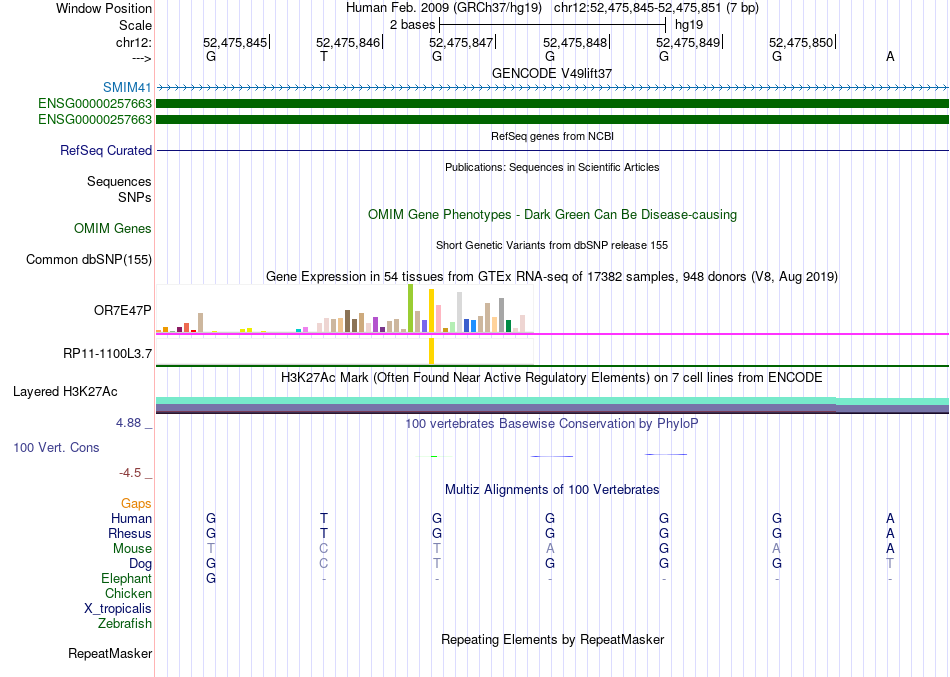Click Repeating Elements by RepeatMasker title
The height and width of the screenshot is (677, 950).
[552, 639]
